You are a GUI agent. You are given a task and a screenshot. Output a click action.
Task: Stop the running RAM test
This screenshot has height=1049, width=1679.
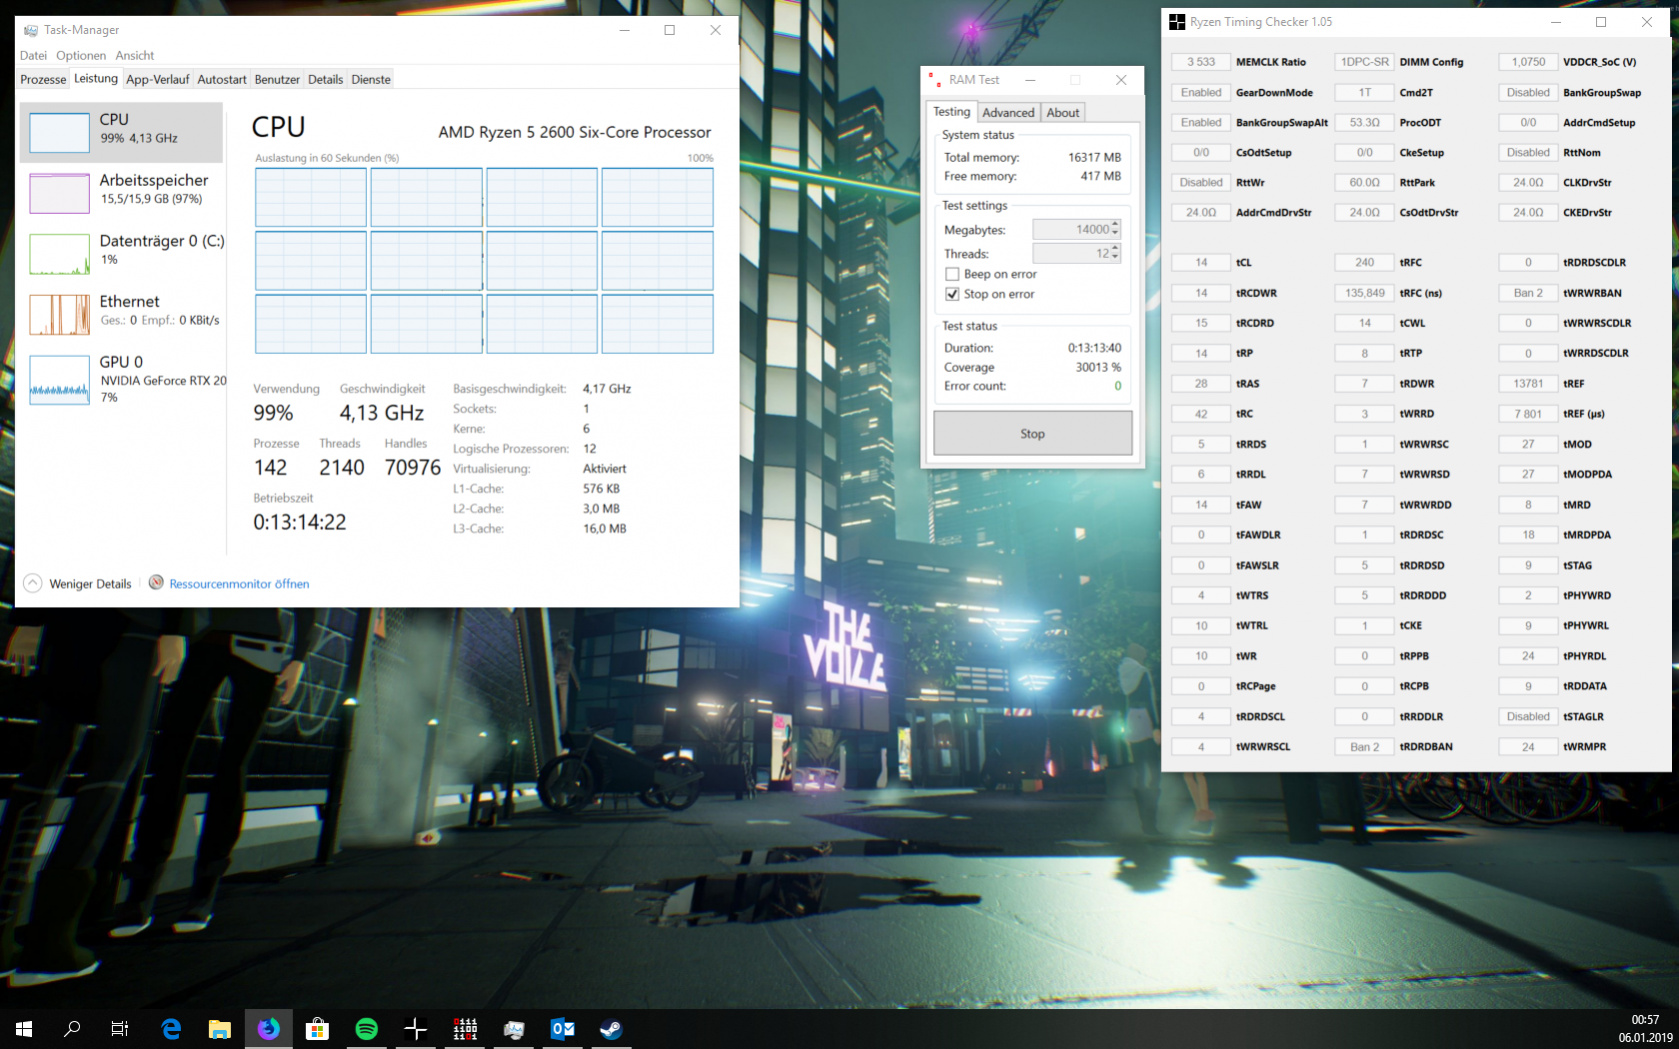1032,433
